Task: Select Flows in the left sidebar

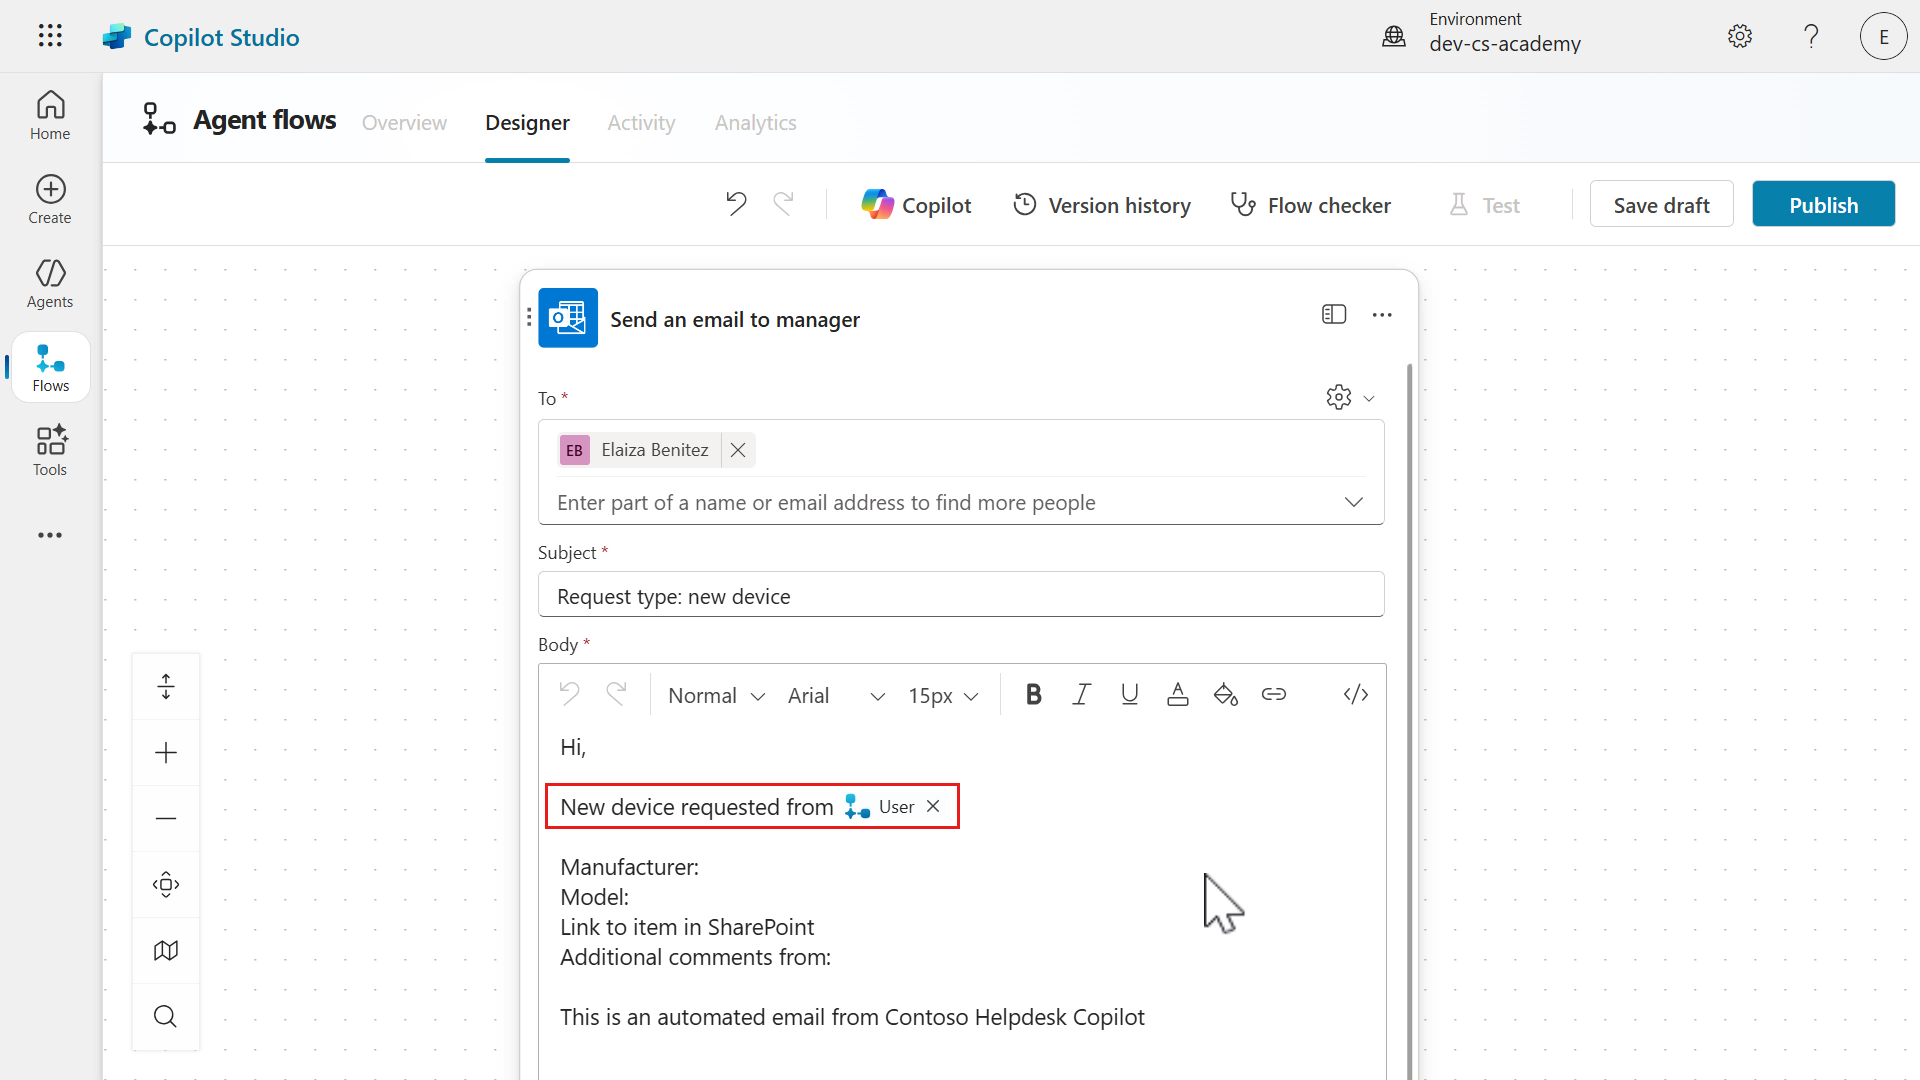Action: coord(49,366)
